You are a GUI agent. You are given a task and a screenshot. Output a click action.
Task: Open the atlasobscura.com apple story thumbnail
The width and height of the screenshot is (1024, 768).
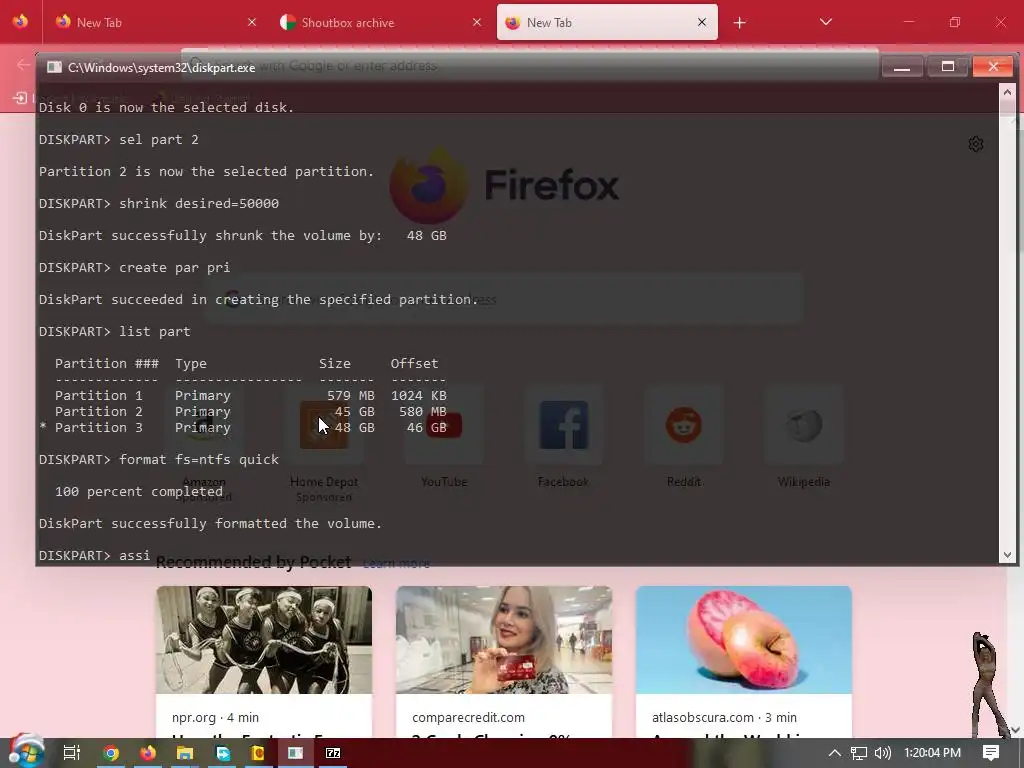click(x=744, y=640)
